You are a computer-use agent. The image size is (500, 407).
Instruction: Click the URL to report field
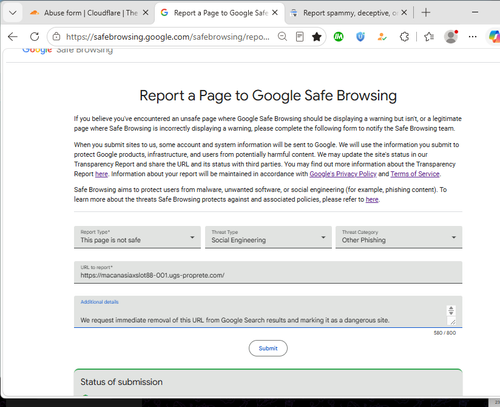(x=268, y=272)
